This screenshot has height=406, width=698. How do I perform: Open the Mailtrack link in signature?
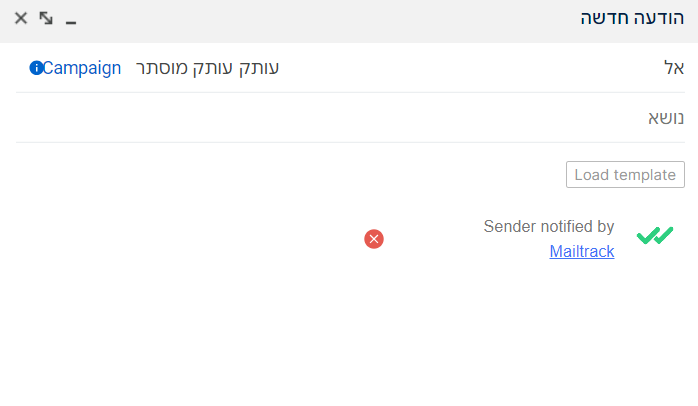click(582, 252)
